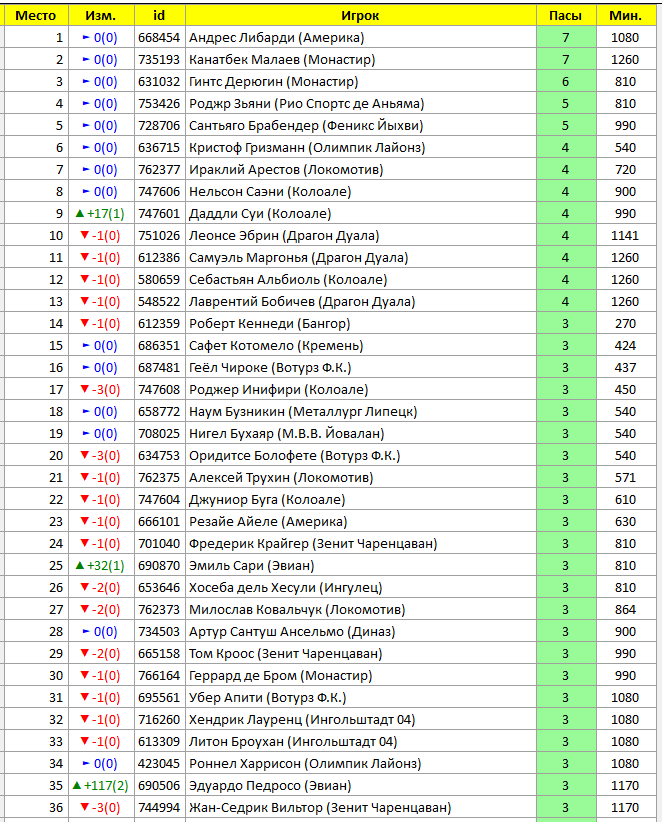Select Фредерик Крайгер (Зенит Чаренцаван)
The width and height of the screenshot is (662, 822).
point(361,544)
